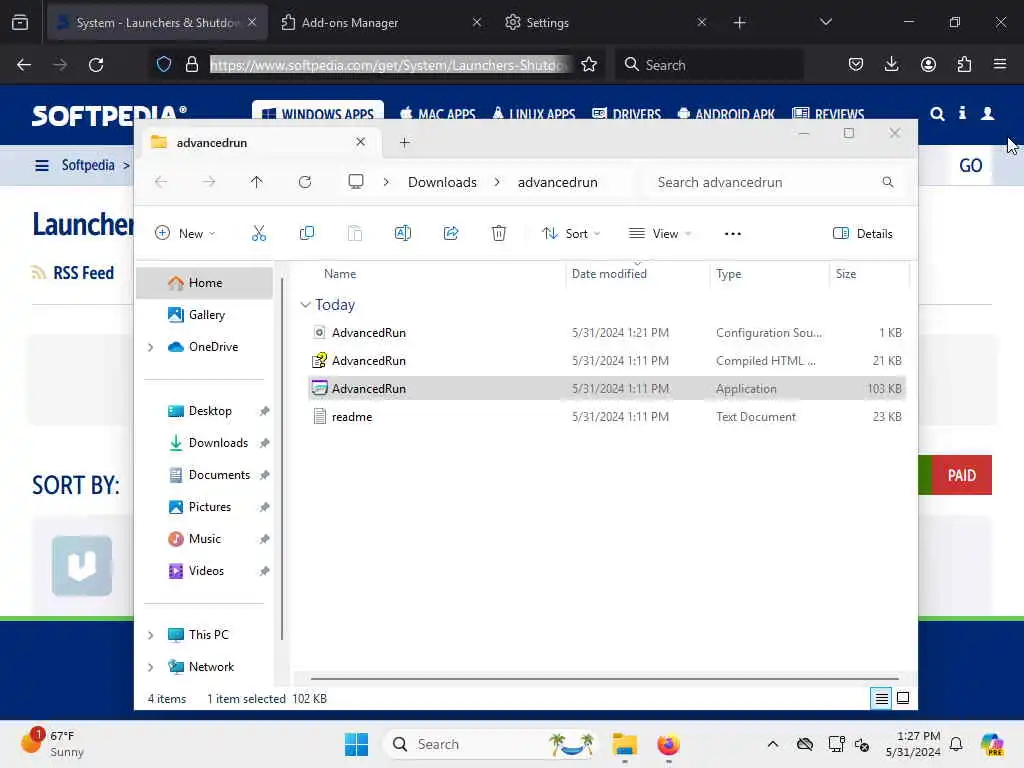The image size is (1024, 768).
Task: Open the Firefox application hamburger menu
Action: [x=1000, y=64]
